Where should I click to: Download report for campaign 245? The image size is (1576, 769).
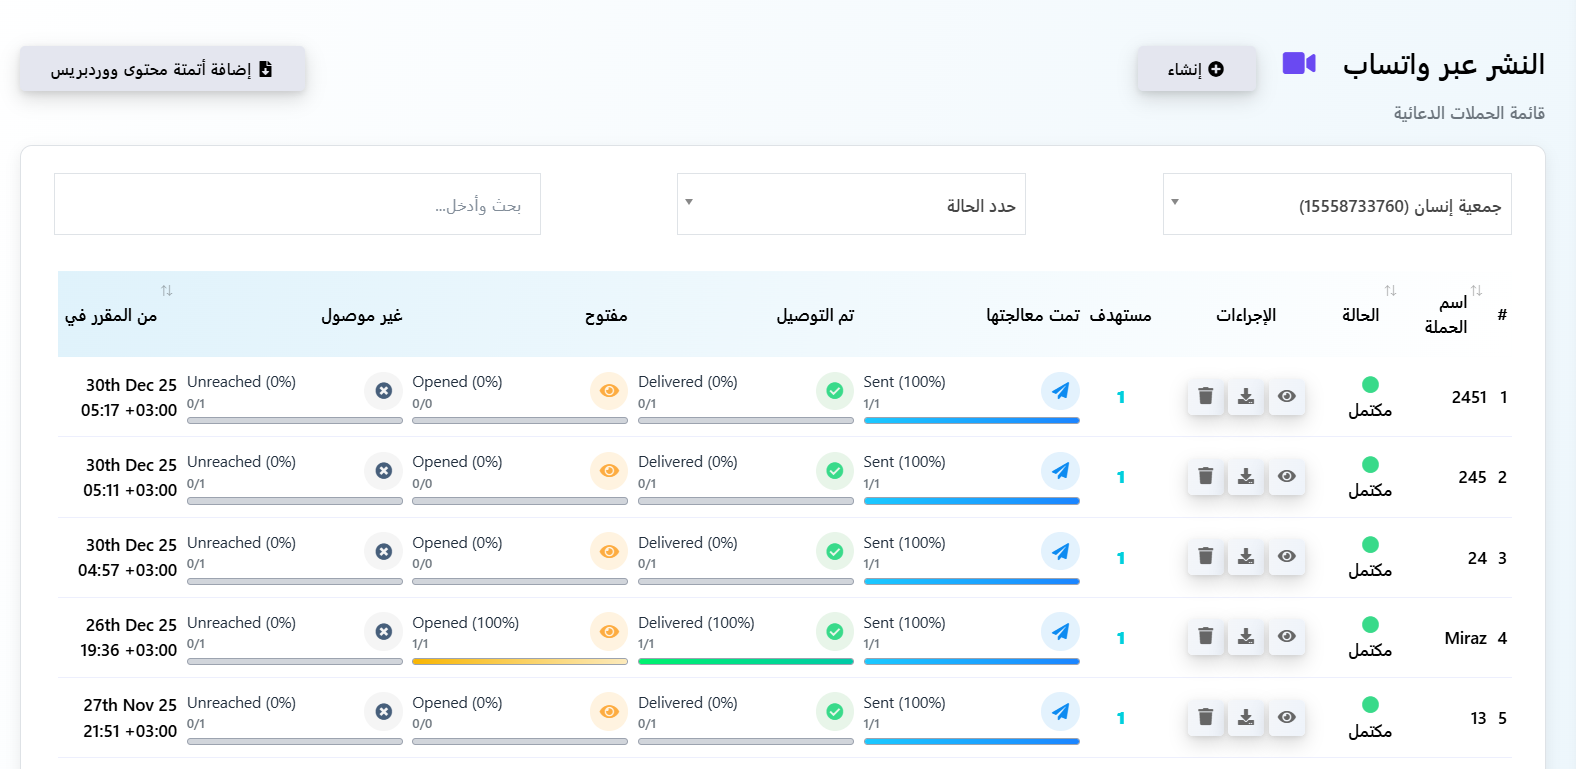[1246, 477]
